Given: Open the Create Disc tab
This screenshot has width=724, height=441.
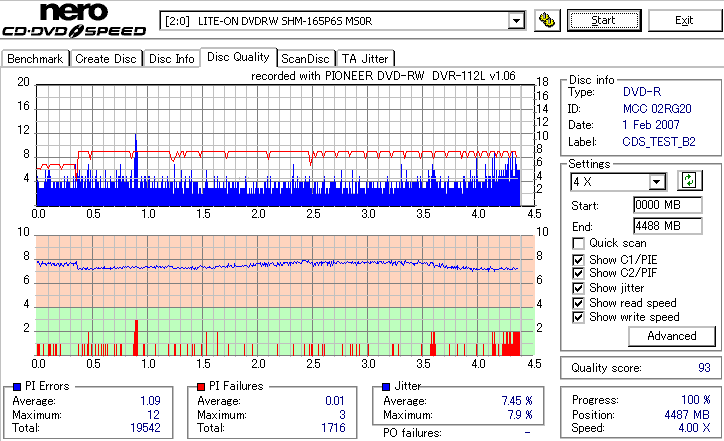Looking at the screenshot, I should point(106,59).
